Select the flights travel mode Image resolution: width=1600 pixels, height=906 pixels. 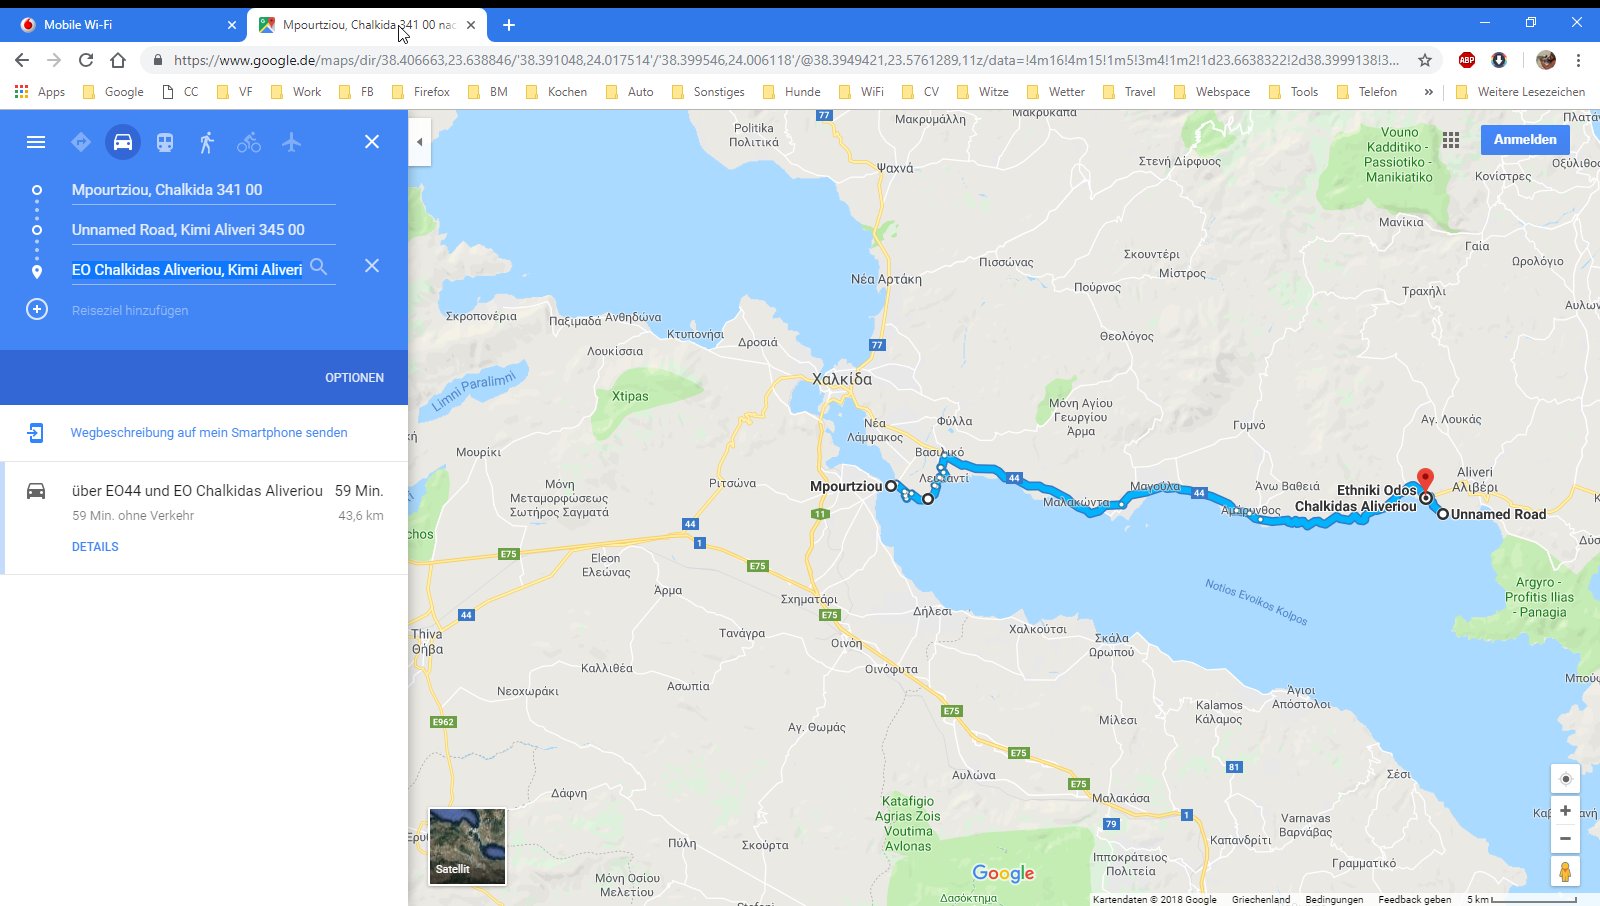(291, 142)
